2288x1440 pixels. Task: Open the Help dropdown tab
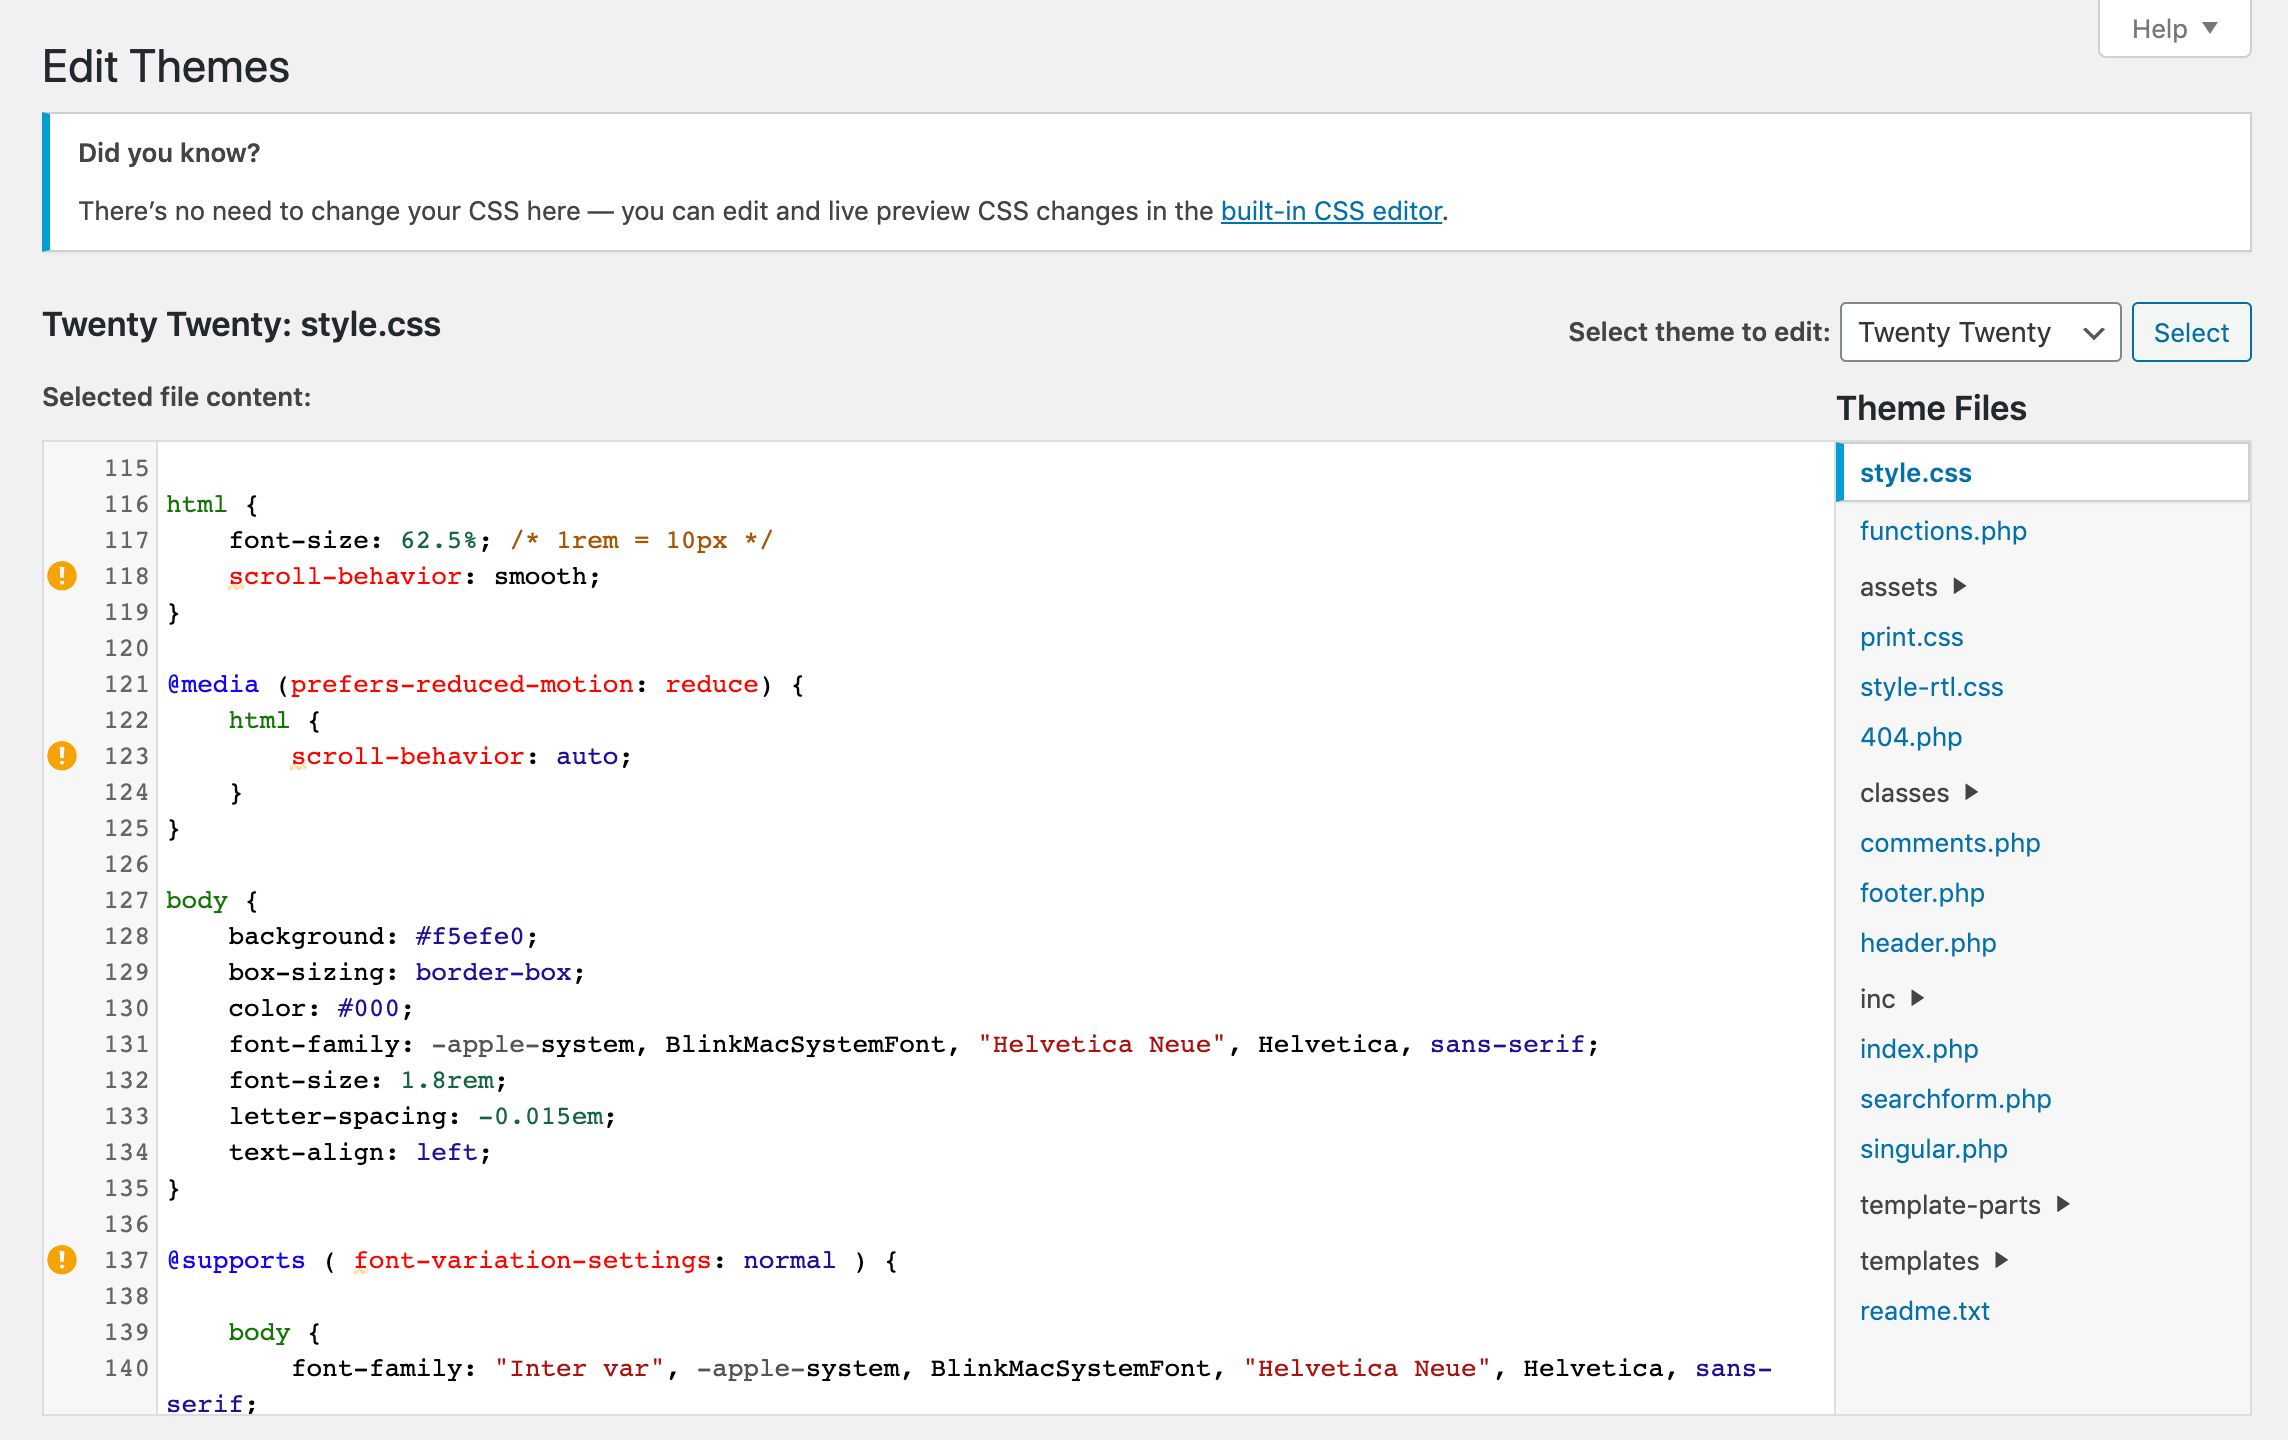pyautogui.click(x=2174, y=29)
